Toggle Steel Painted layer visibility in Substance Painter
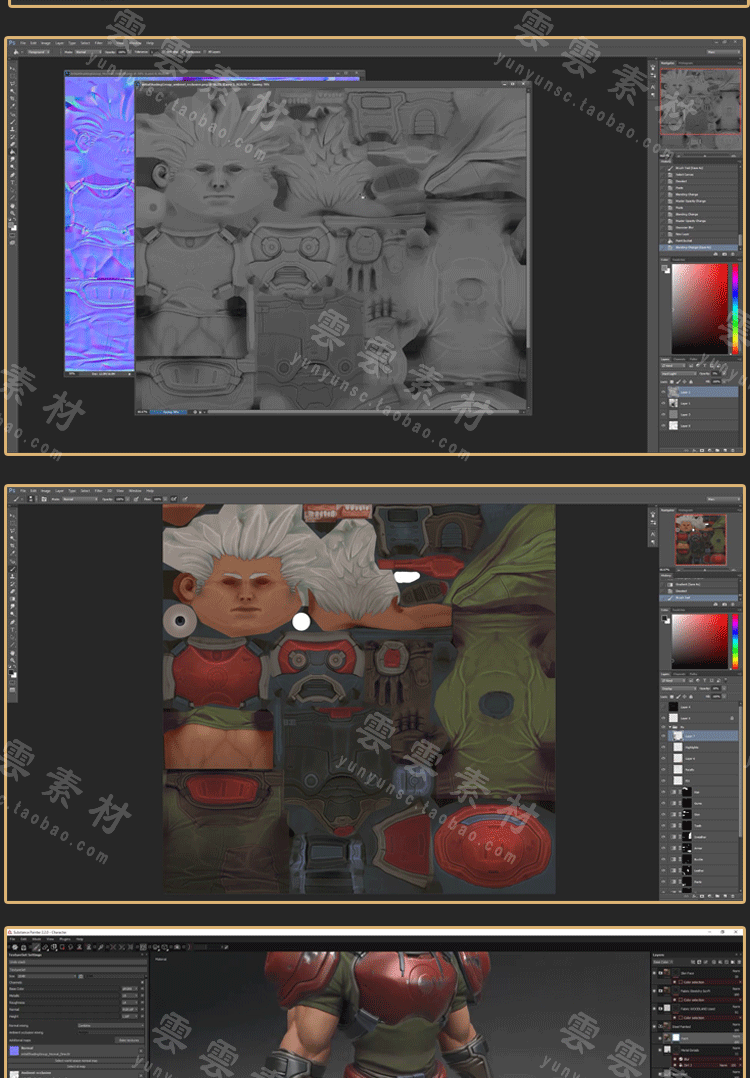Screen dimensions: 750x1078 click(654, 1026)
